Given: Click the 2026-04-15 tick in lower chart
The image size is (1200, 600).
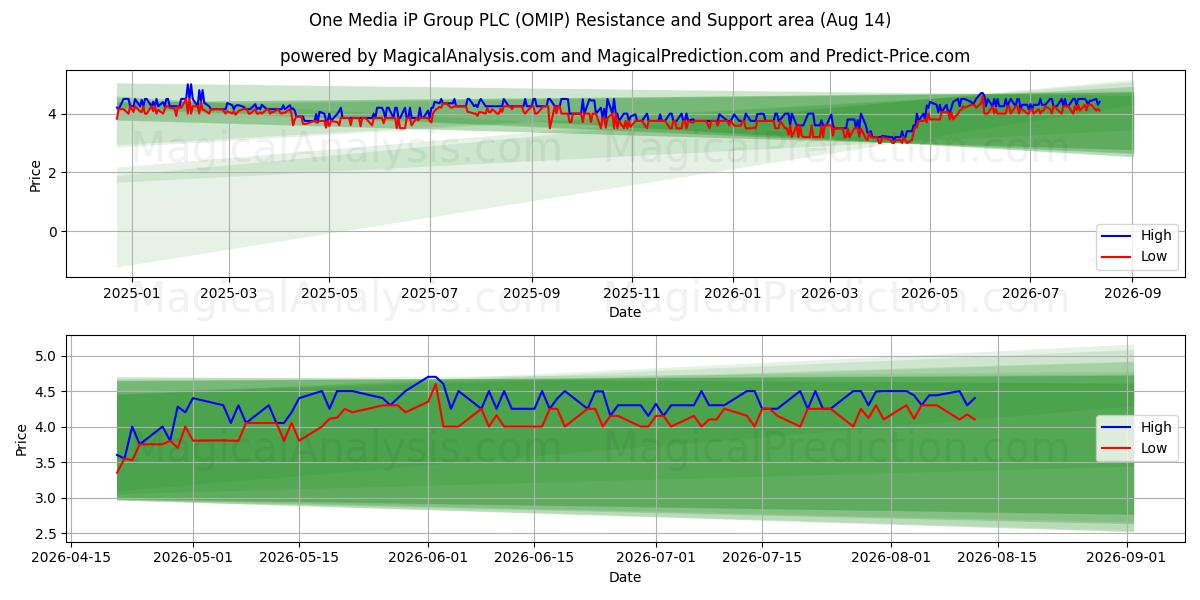Looking at the screenshot, I should 72,558.
